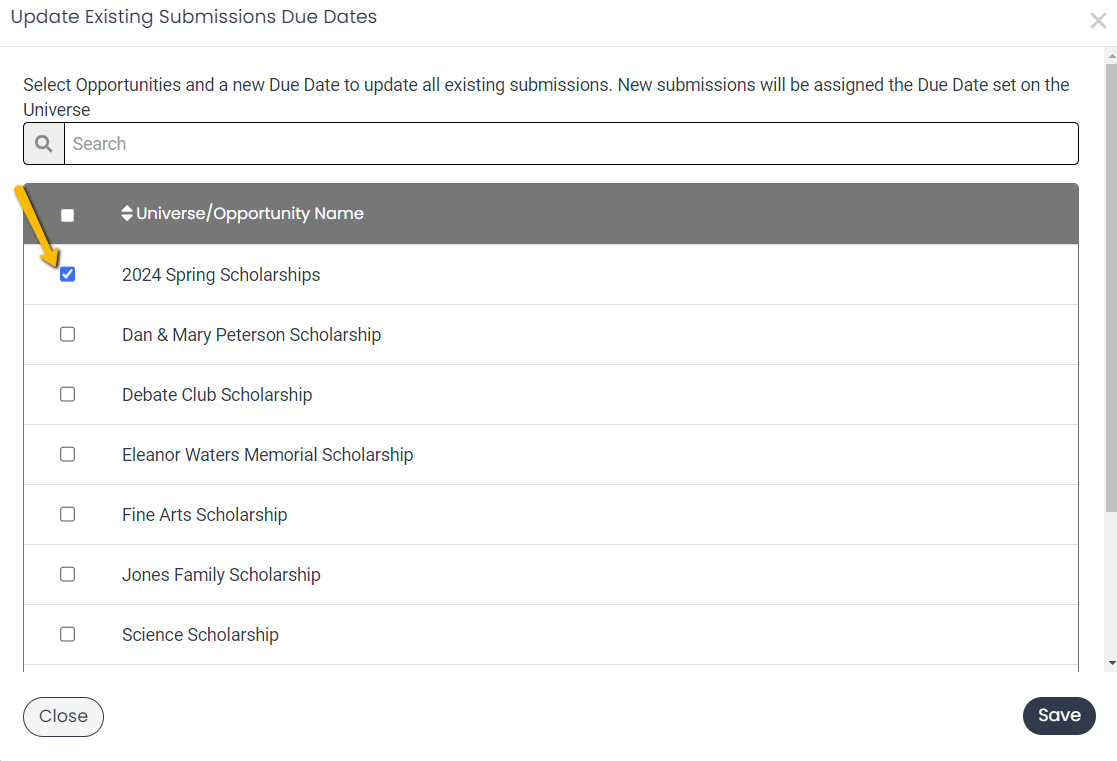Screen dimensions: 1117x761
Task: Mark the Science Scholarship checkbox
Action: tap(68, 633)
